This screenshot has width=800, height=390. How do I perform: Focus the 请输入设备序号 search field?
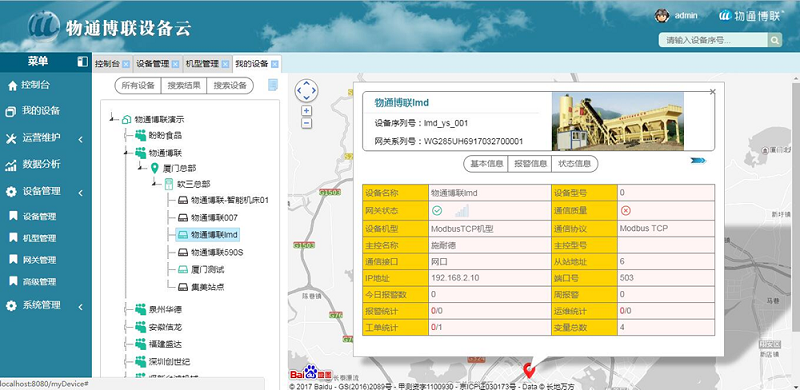(x=713, y=40)
